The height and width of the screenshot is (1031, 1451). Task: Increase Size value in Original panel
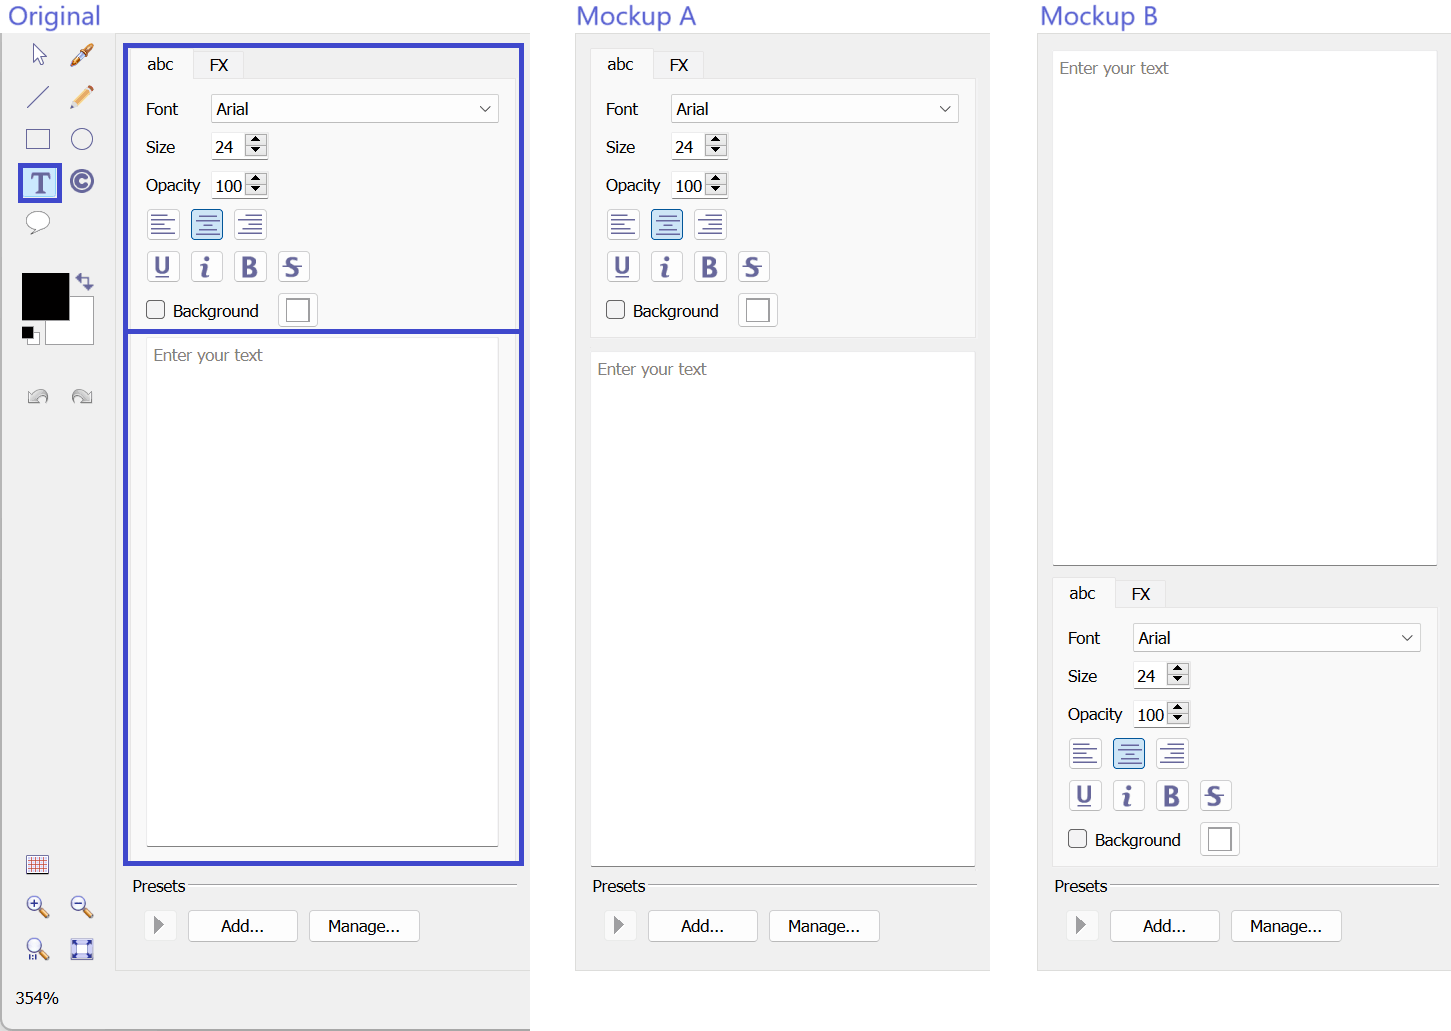pyautogui.click(x=257, y=140)
